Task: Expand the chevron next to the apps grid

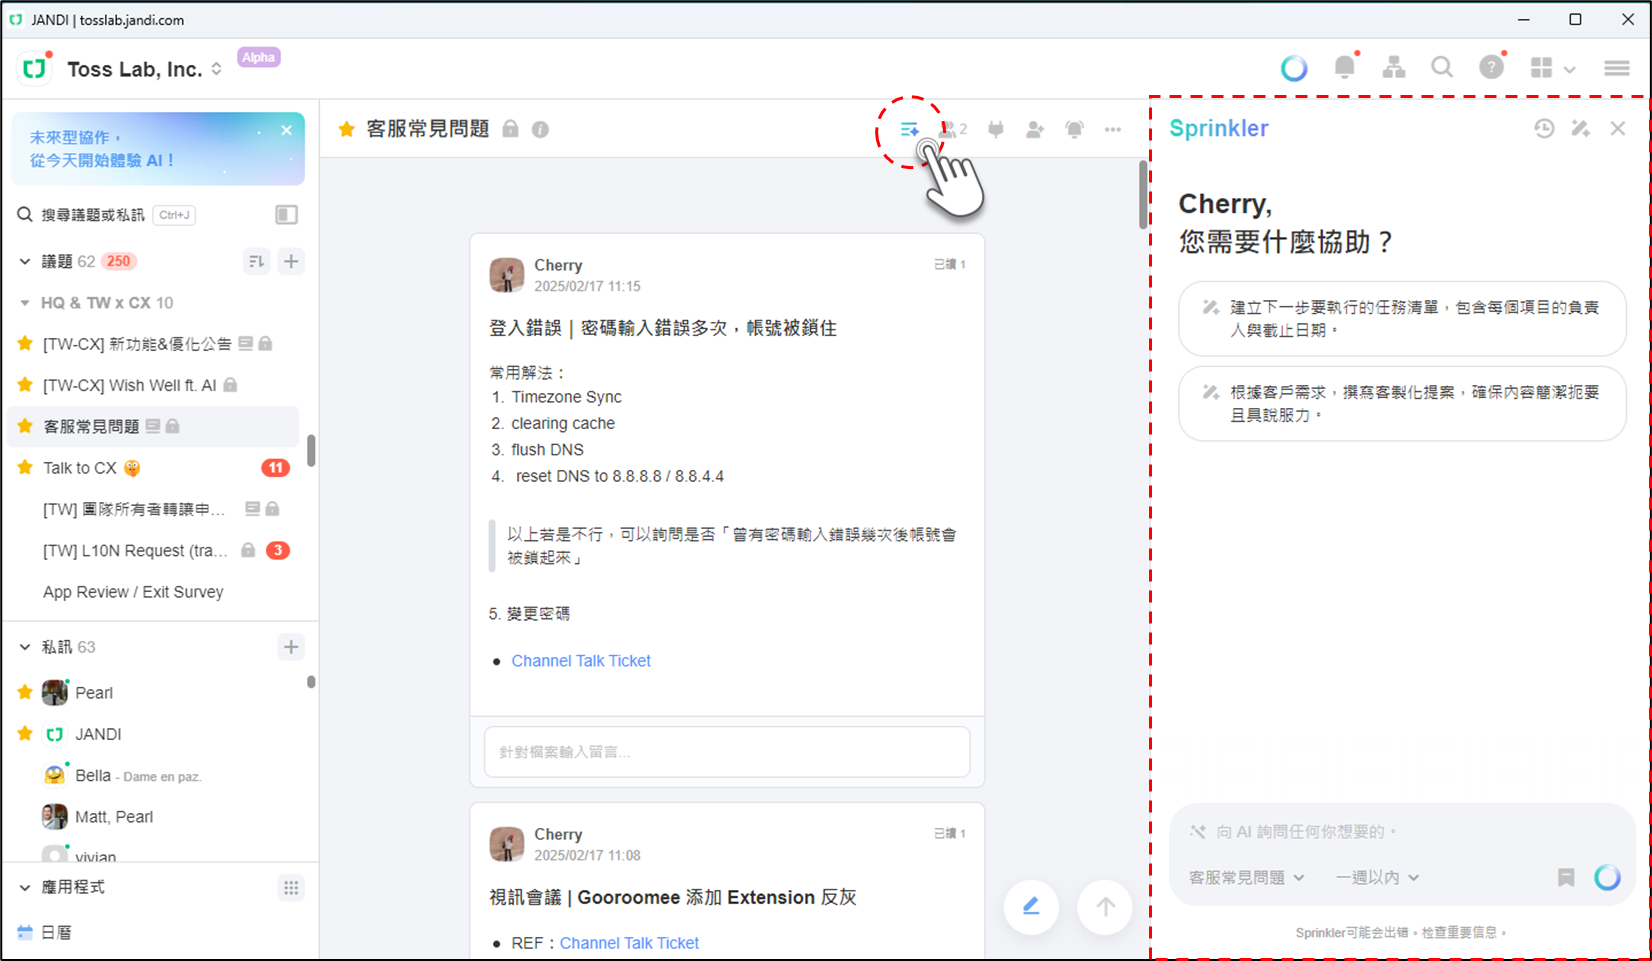Action: [1570, 69]
